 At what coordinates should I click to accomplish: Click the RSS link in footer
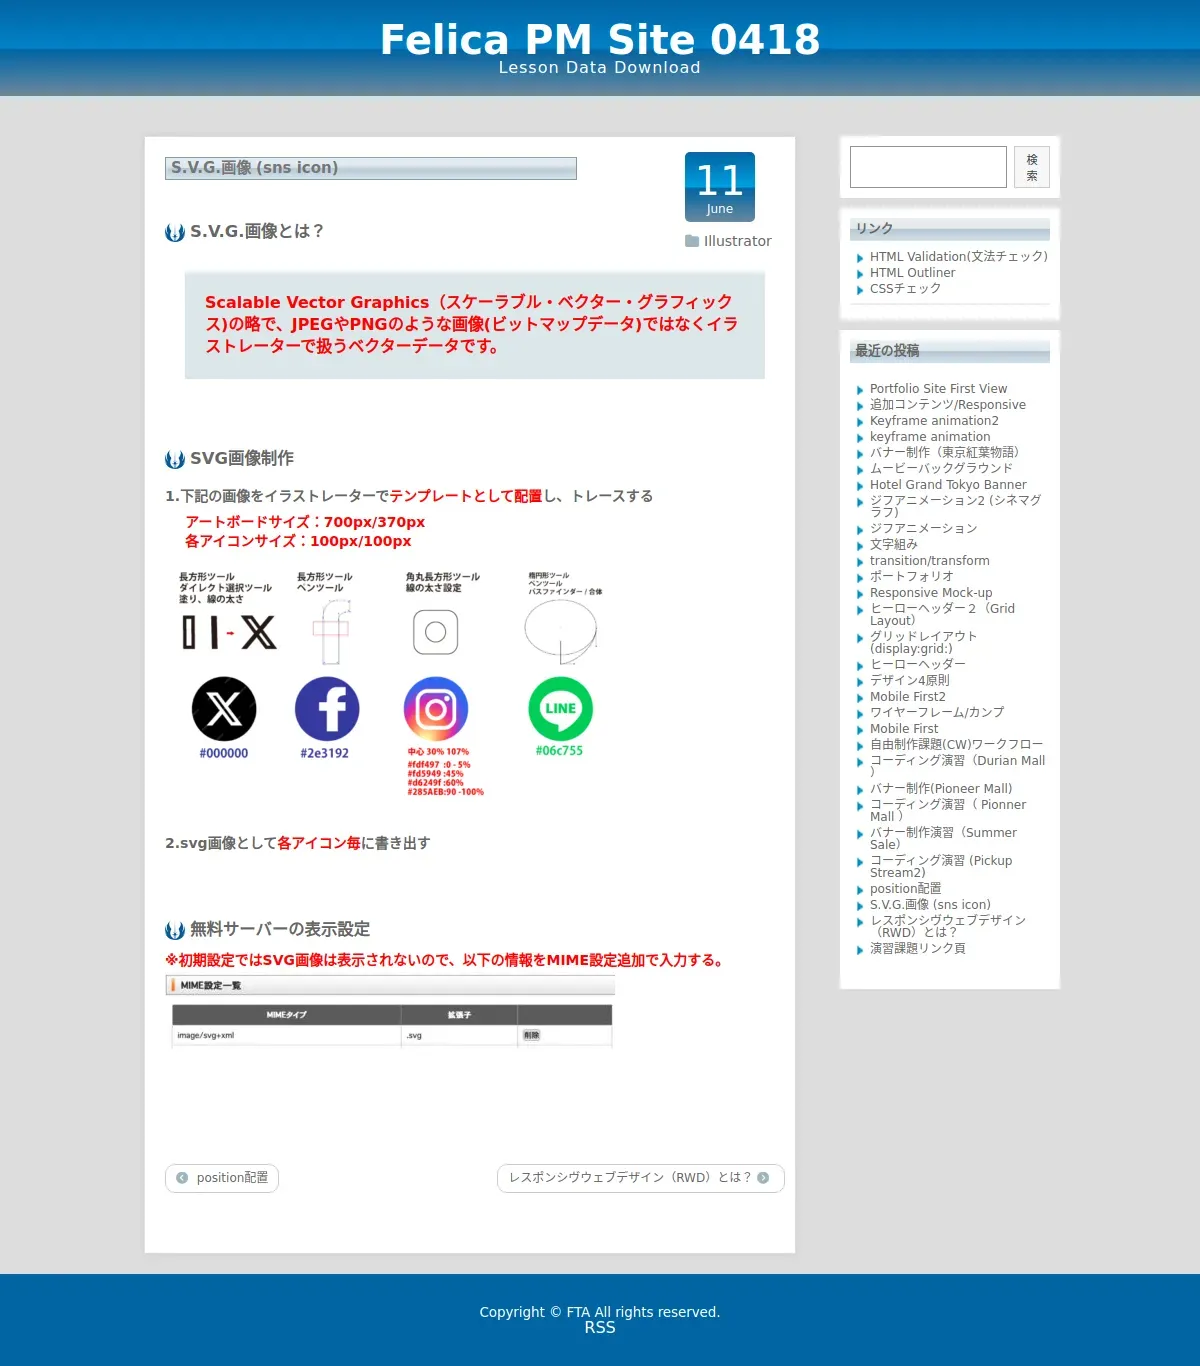(x=600, y=1328)
